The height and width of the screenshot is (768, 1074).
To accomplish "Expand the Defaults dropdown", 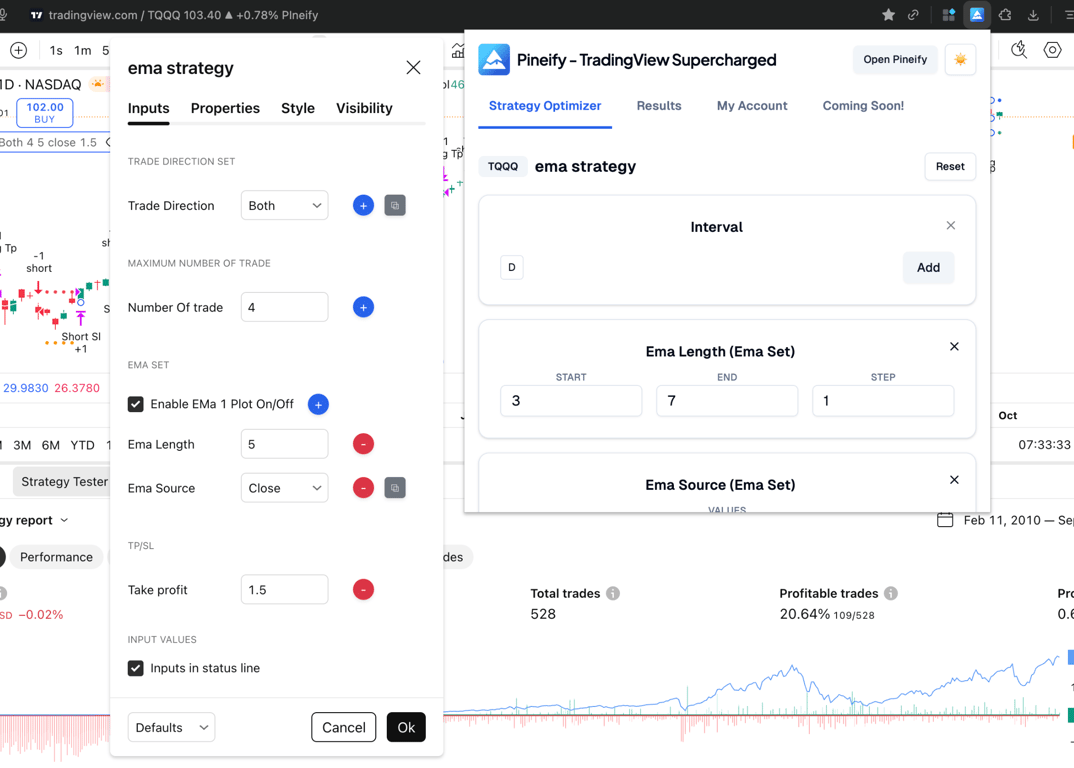I will [171, 727].
